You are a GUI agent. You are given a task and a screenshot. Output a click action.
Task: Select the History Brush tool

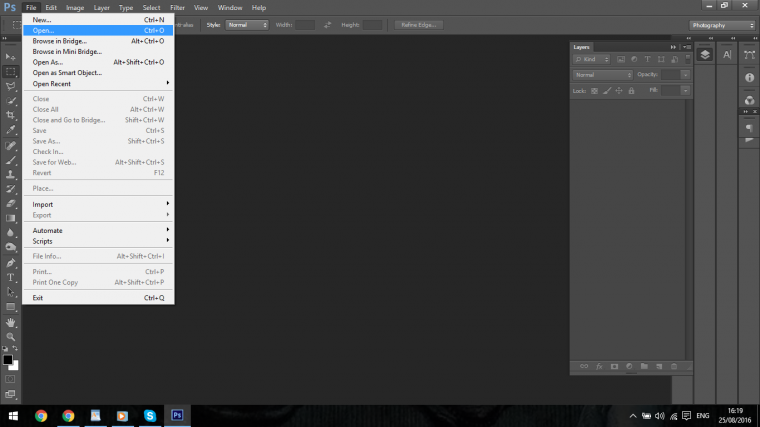click(10, 189)
